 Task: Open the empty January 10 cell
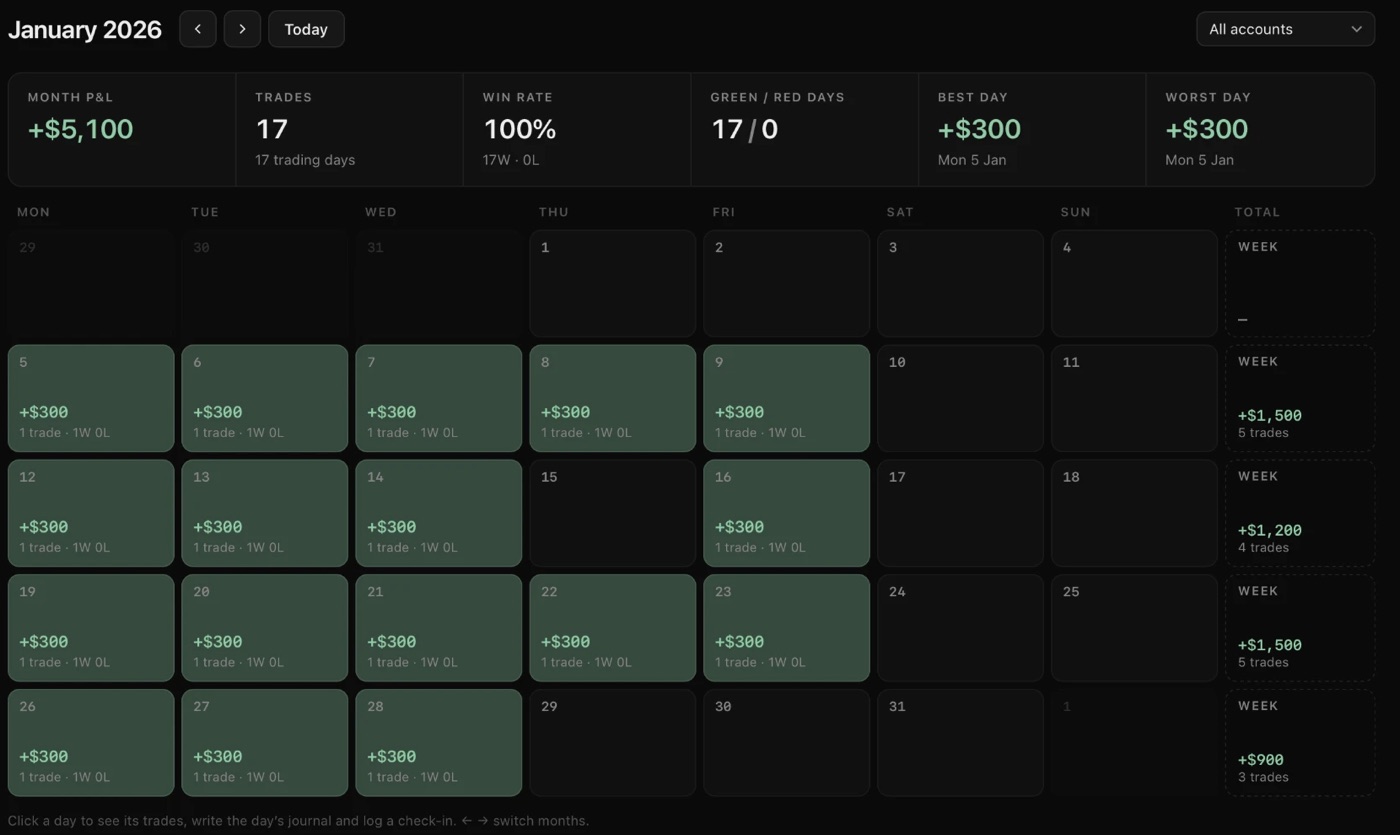point(961,398)
